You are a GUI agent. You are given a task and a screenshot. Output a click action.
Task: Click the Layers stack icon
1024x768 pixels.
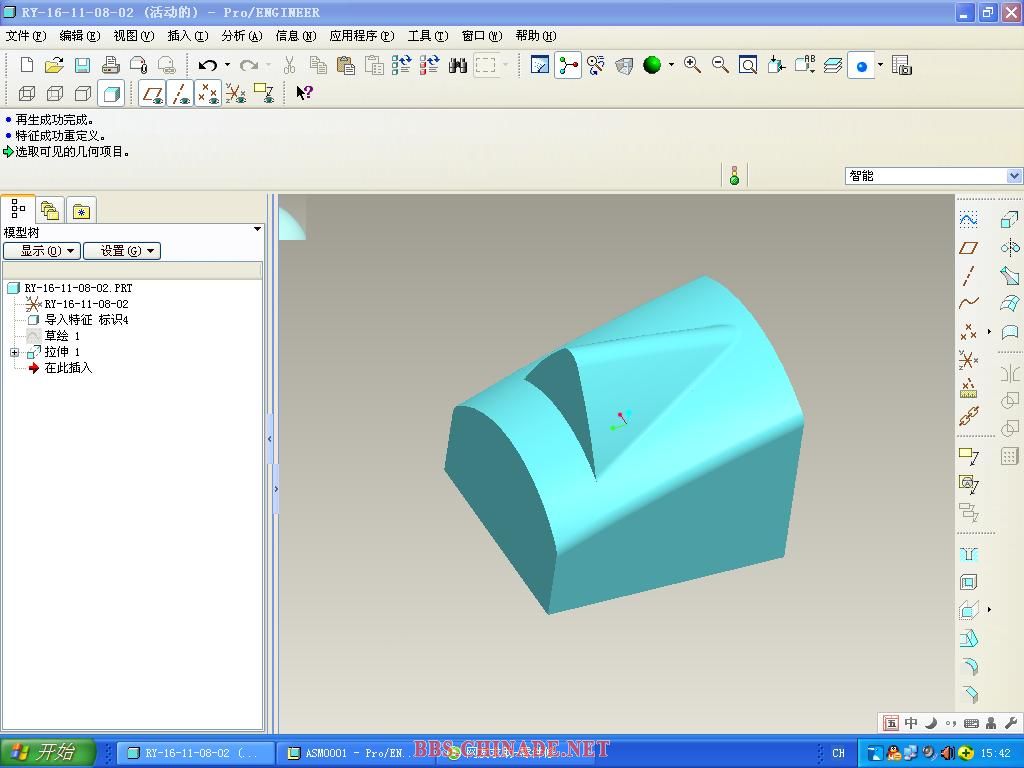(x=833, y=66)
